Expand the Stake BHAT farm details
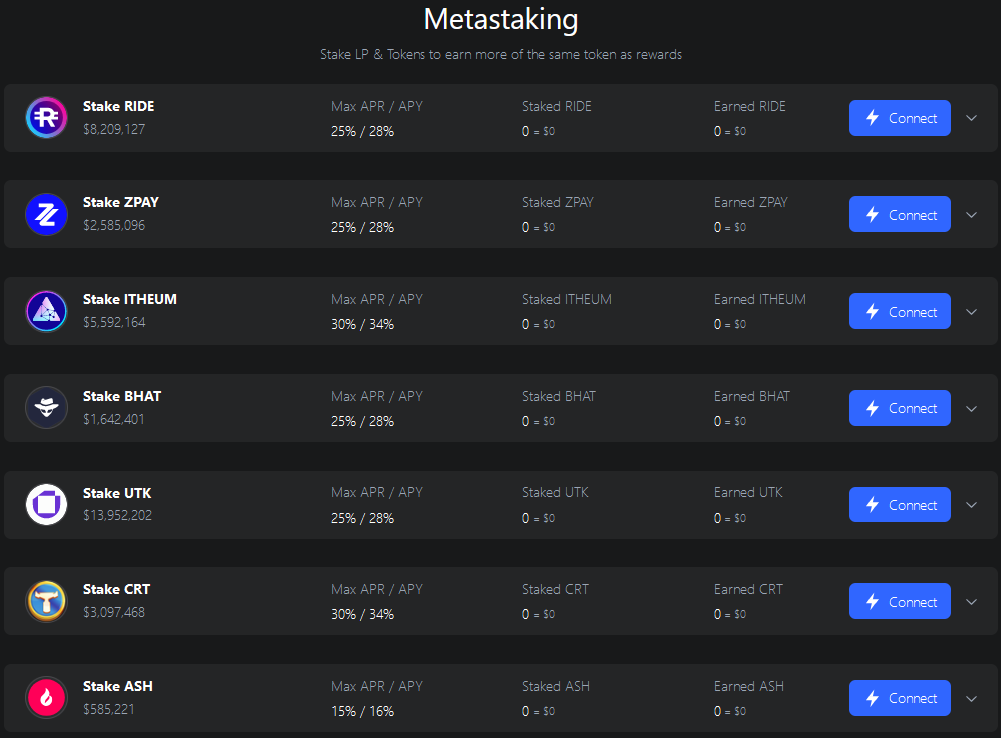1001x738 pixels. pos(971,408)
